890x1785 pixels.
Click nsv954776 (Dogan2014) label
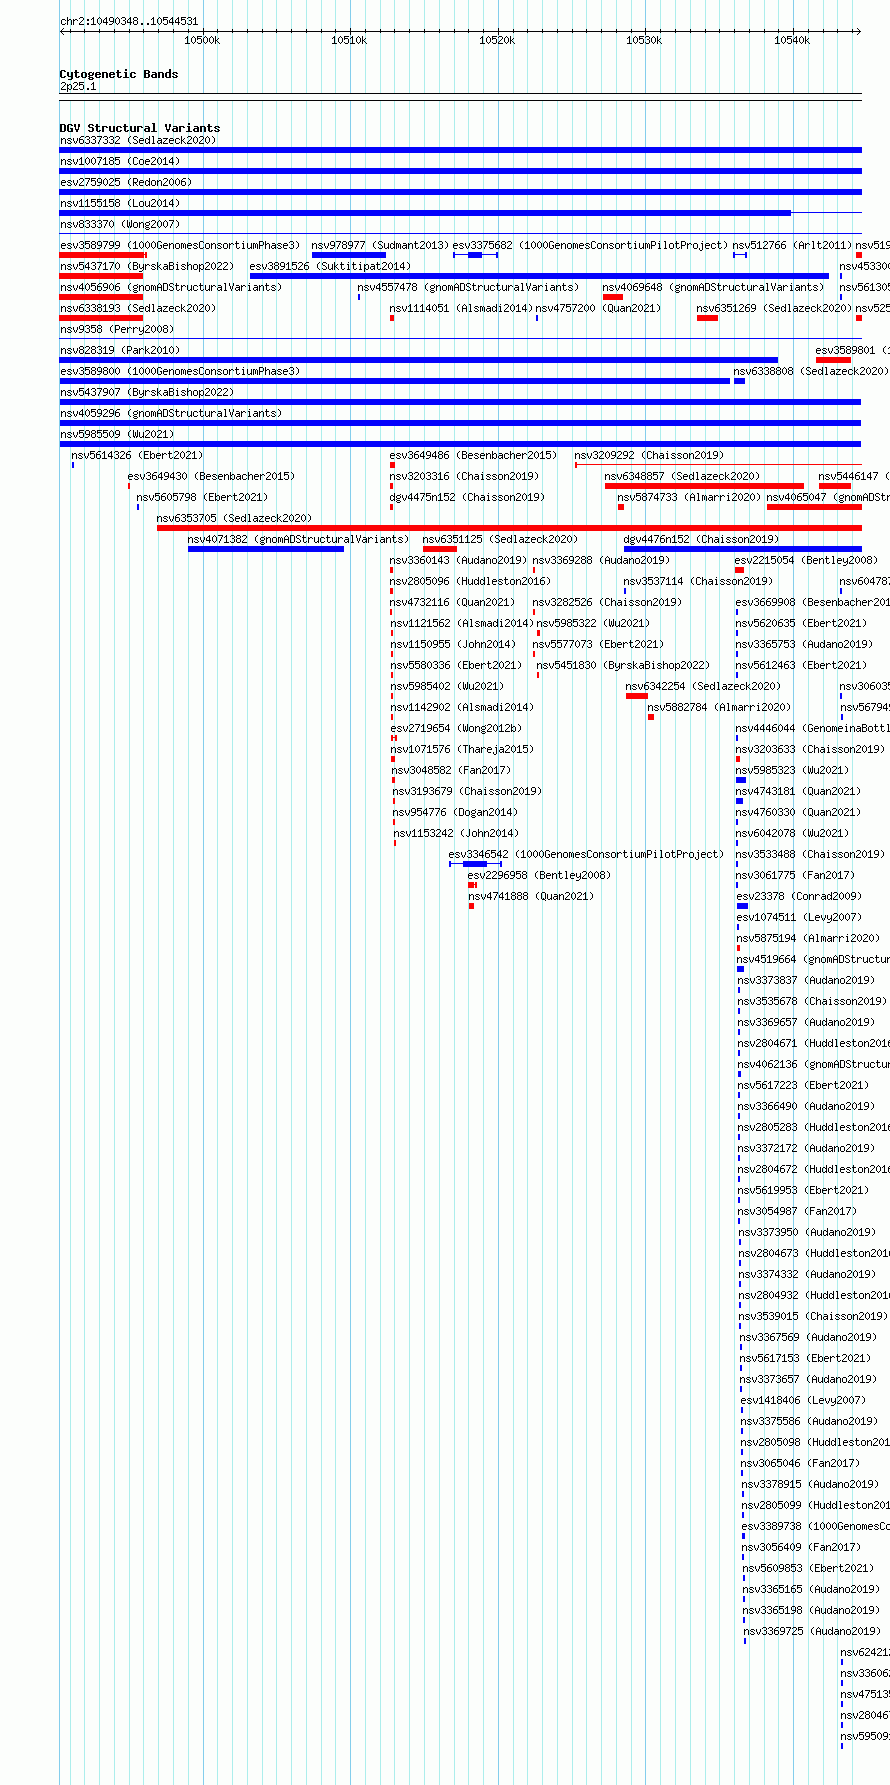[455, 813]
